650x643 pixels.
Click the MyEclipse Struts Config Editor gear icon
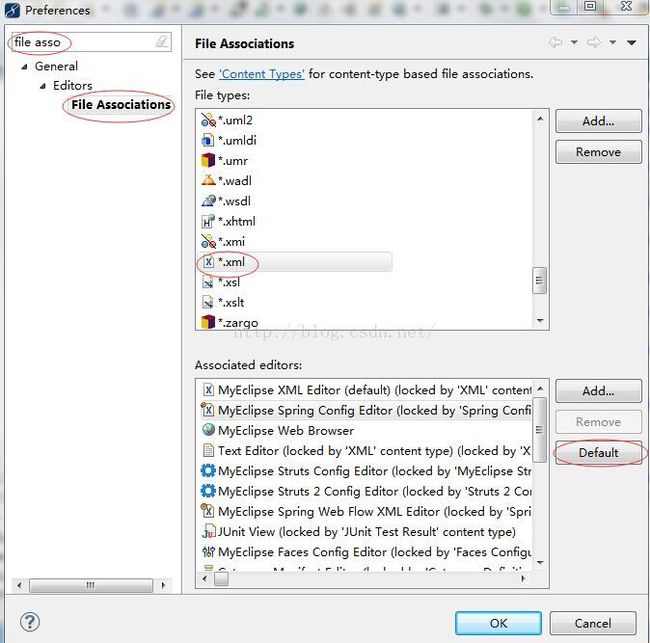pyautogui.click(x=208, y=471)
